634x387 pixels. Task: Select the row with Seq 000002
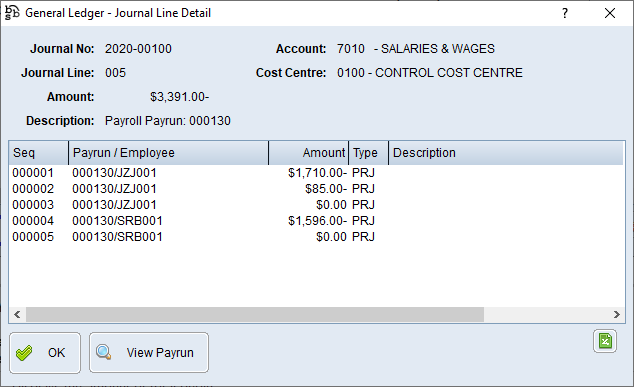point(316,189)
